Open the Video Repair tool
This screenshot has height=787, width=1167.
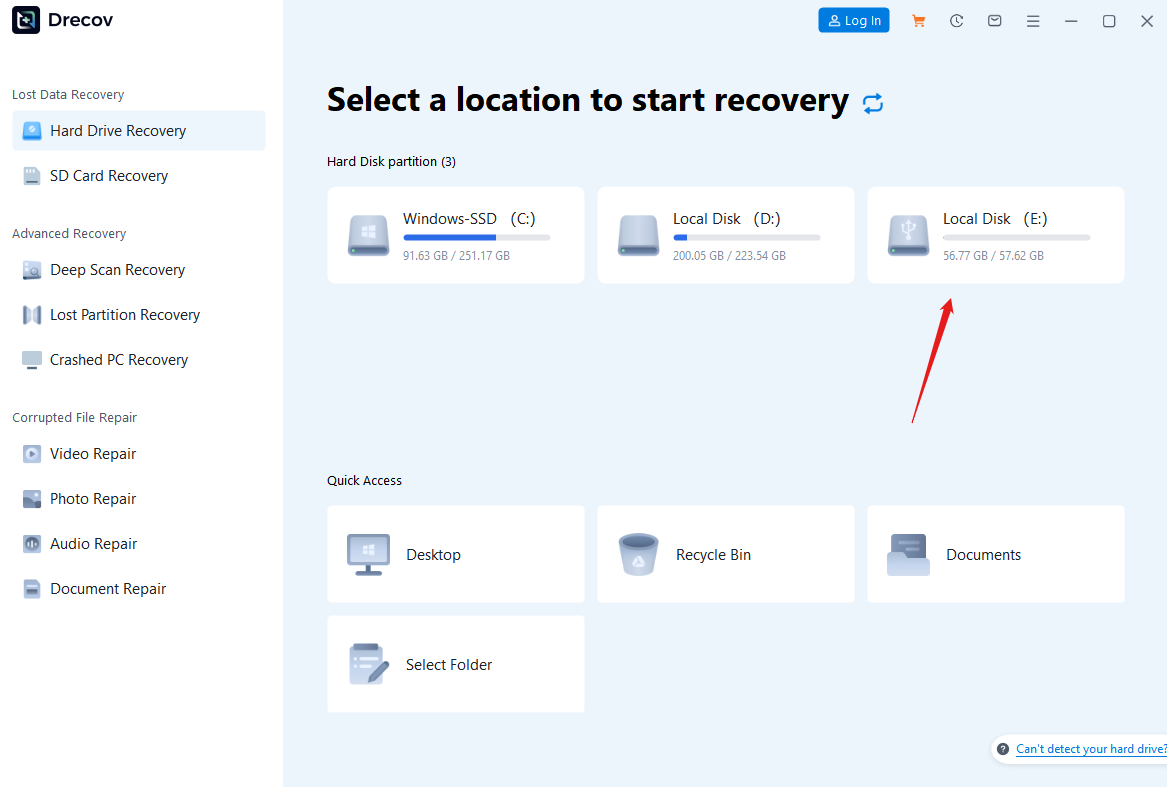tap(91, 453)
